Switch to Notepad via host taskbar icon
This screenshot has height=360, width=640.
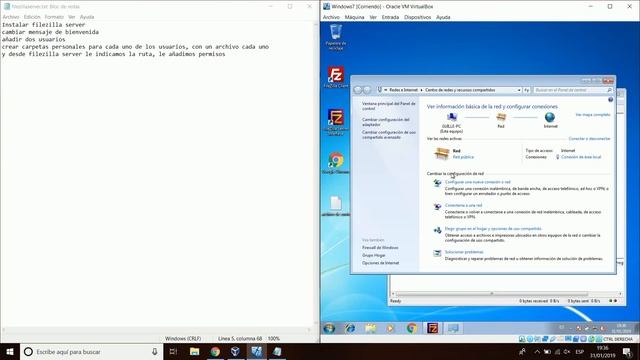pyautogui.click(x=277, y=352)
